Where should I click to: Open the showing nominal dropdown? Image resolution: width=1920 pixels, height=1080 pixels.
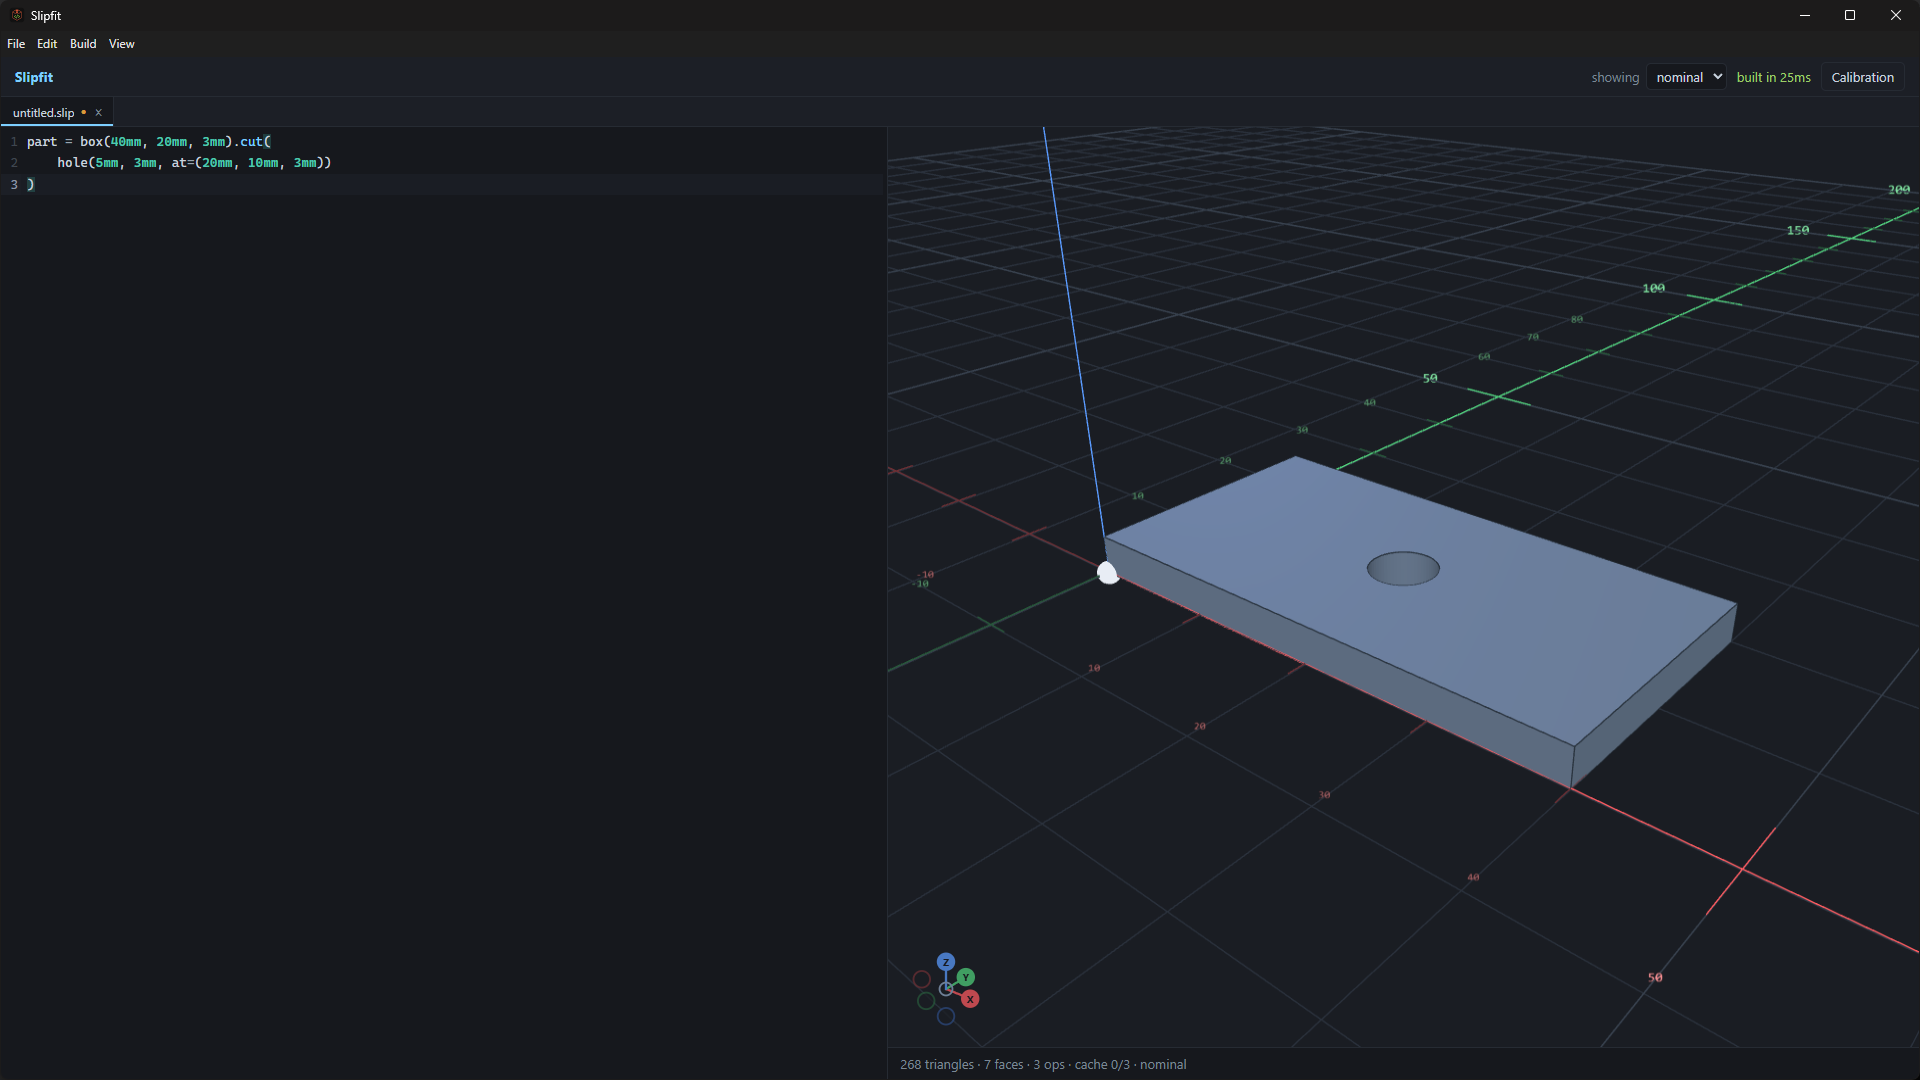[1686, 77]
